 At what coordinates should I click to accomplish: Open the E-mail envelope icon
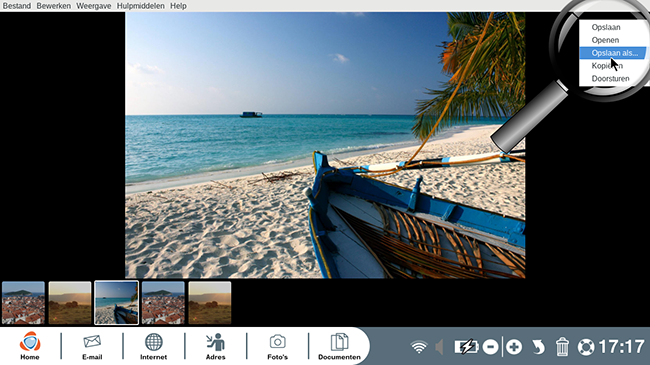[92, 342]
